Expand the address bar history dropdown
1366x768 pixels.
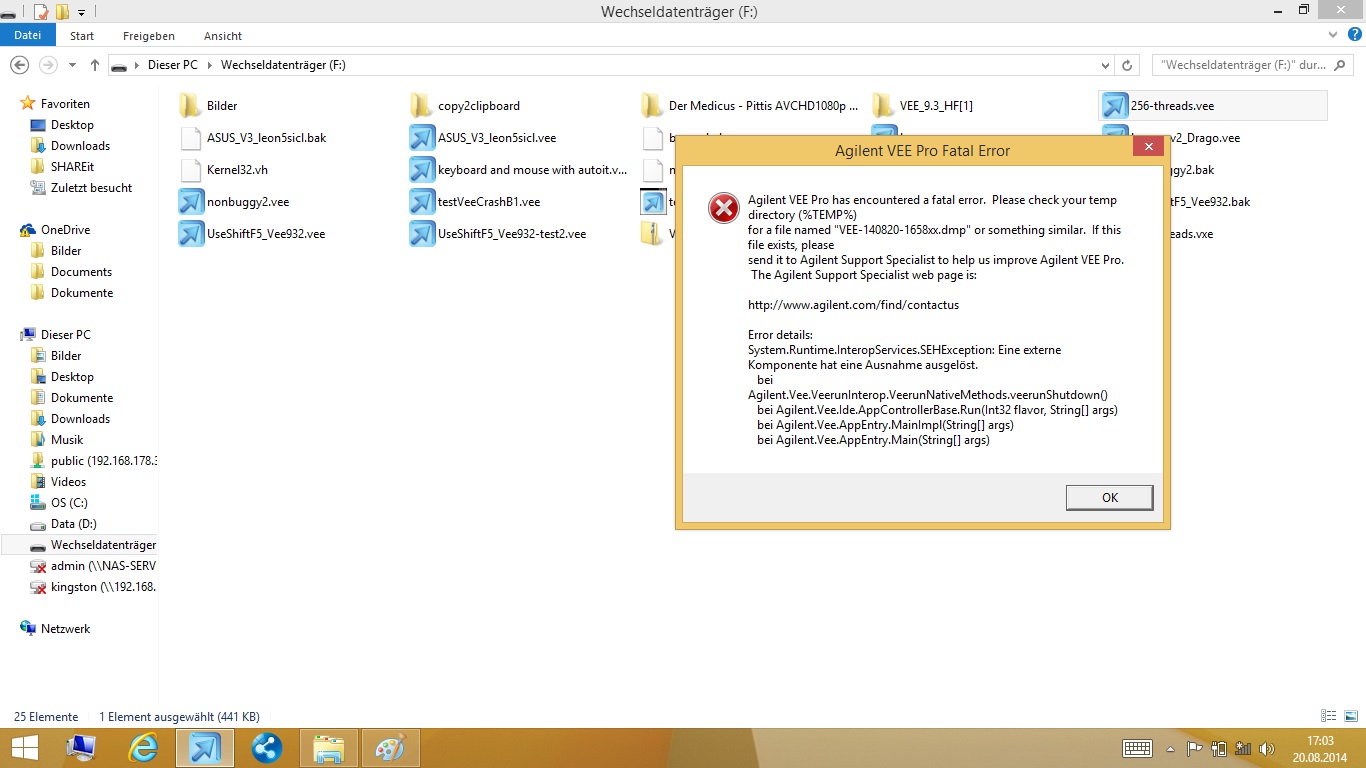pyautogui.click(x=1105, y=65)
